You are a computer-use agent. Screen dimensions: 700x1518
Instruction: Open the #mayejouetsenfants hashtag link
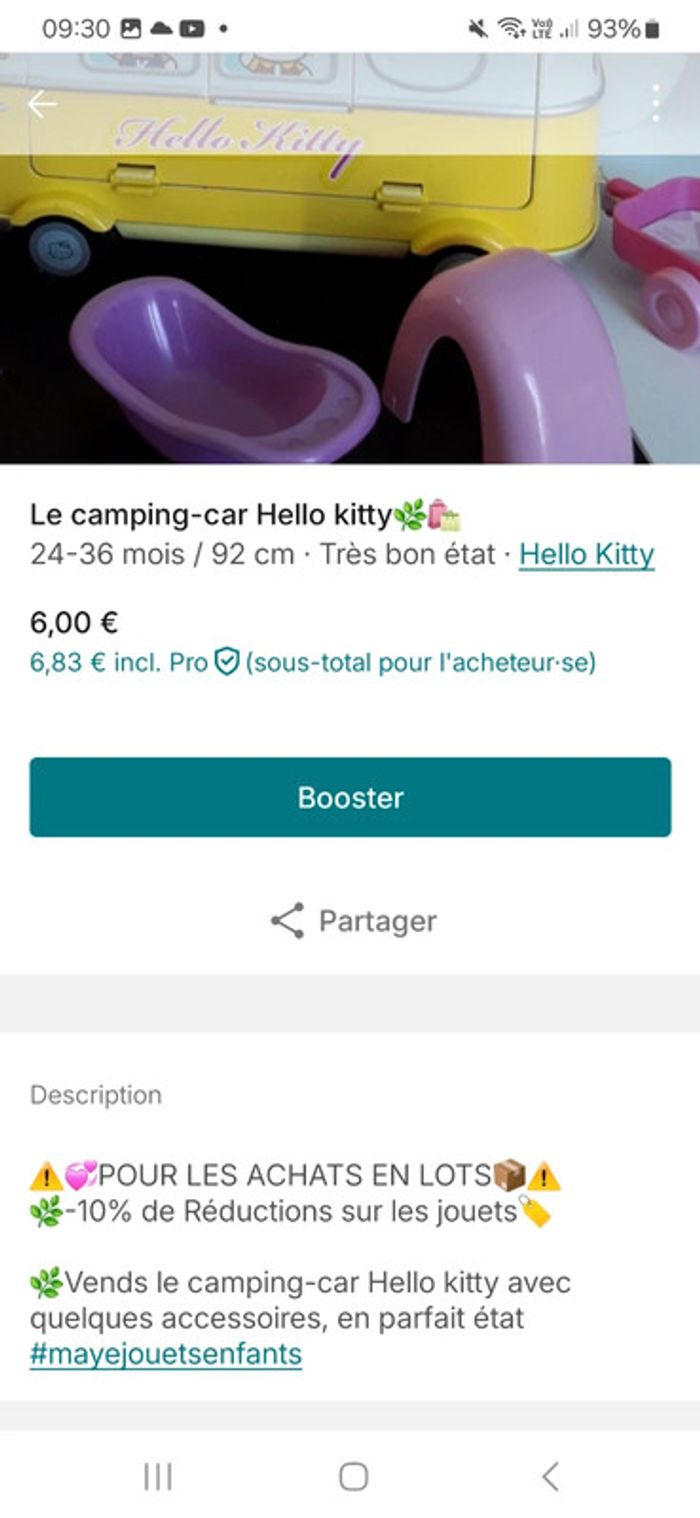(166, 1354)
